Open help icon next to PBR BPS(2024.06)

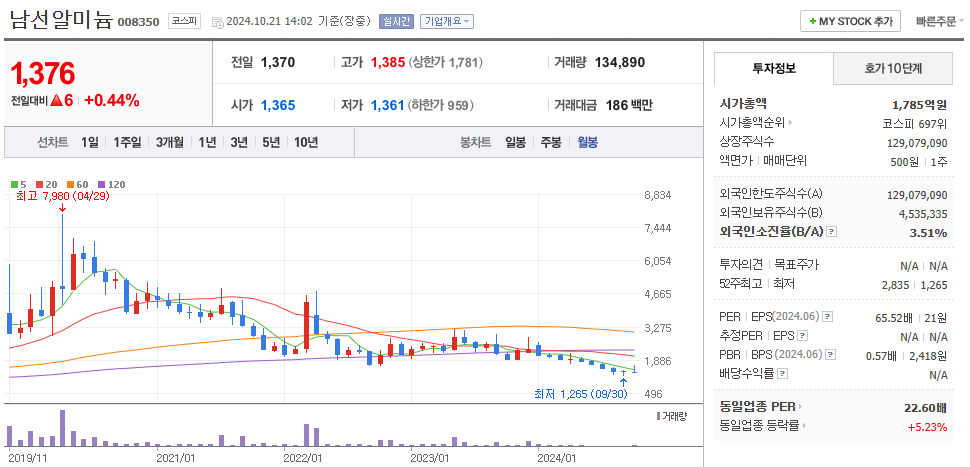(x=833, y=355)
